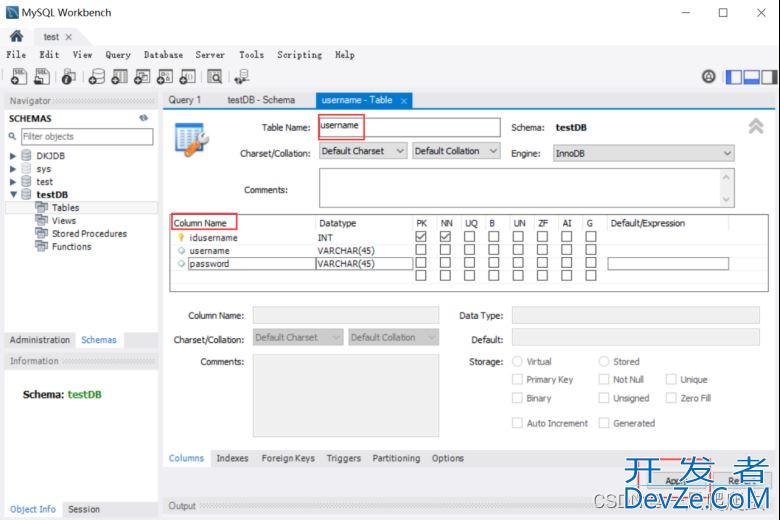Viewport: 780px width, 520px height.
Task: Reconnect to DBMS icon
Action: [242, 77]
